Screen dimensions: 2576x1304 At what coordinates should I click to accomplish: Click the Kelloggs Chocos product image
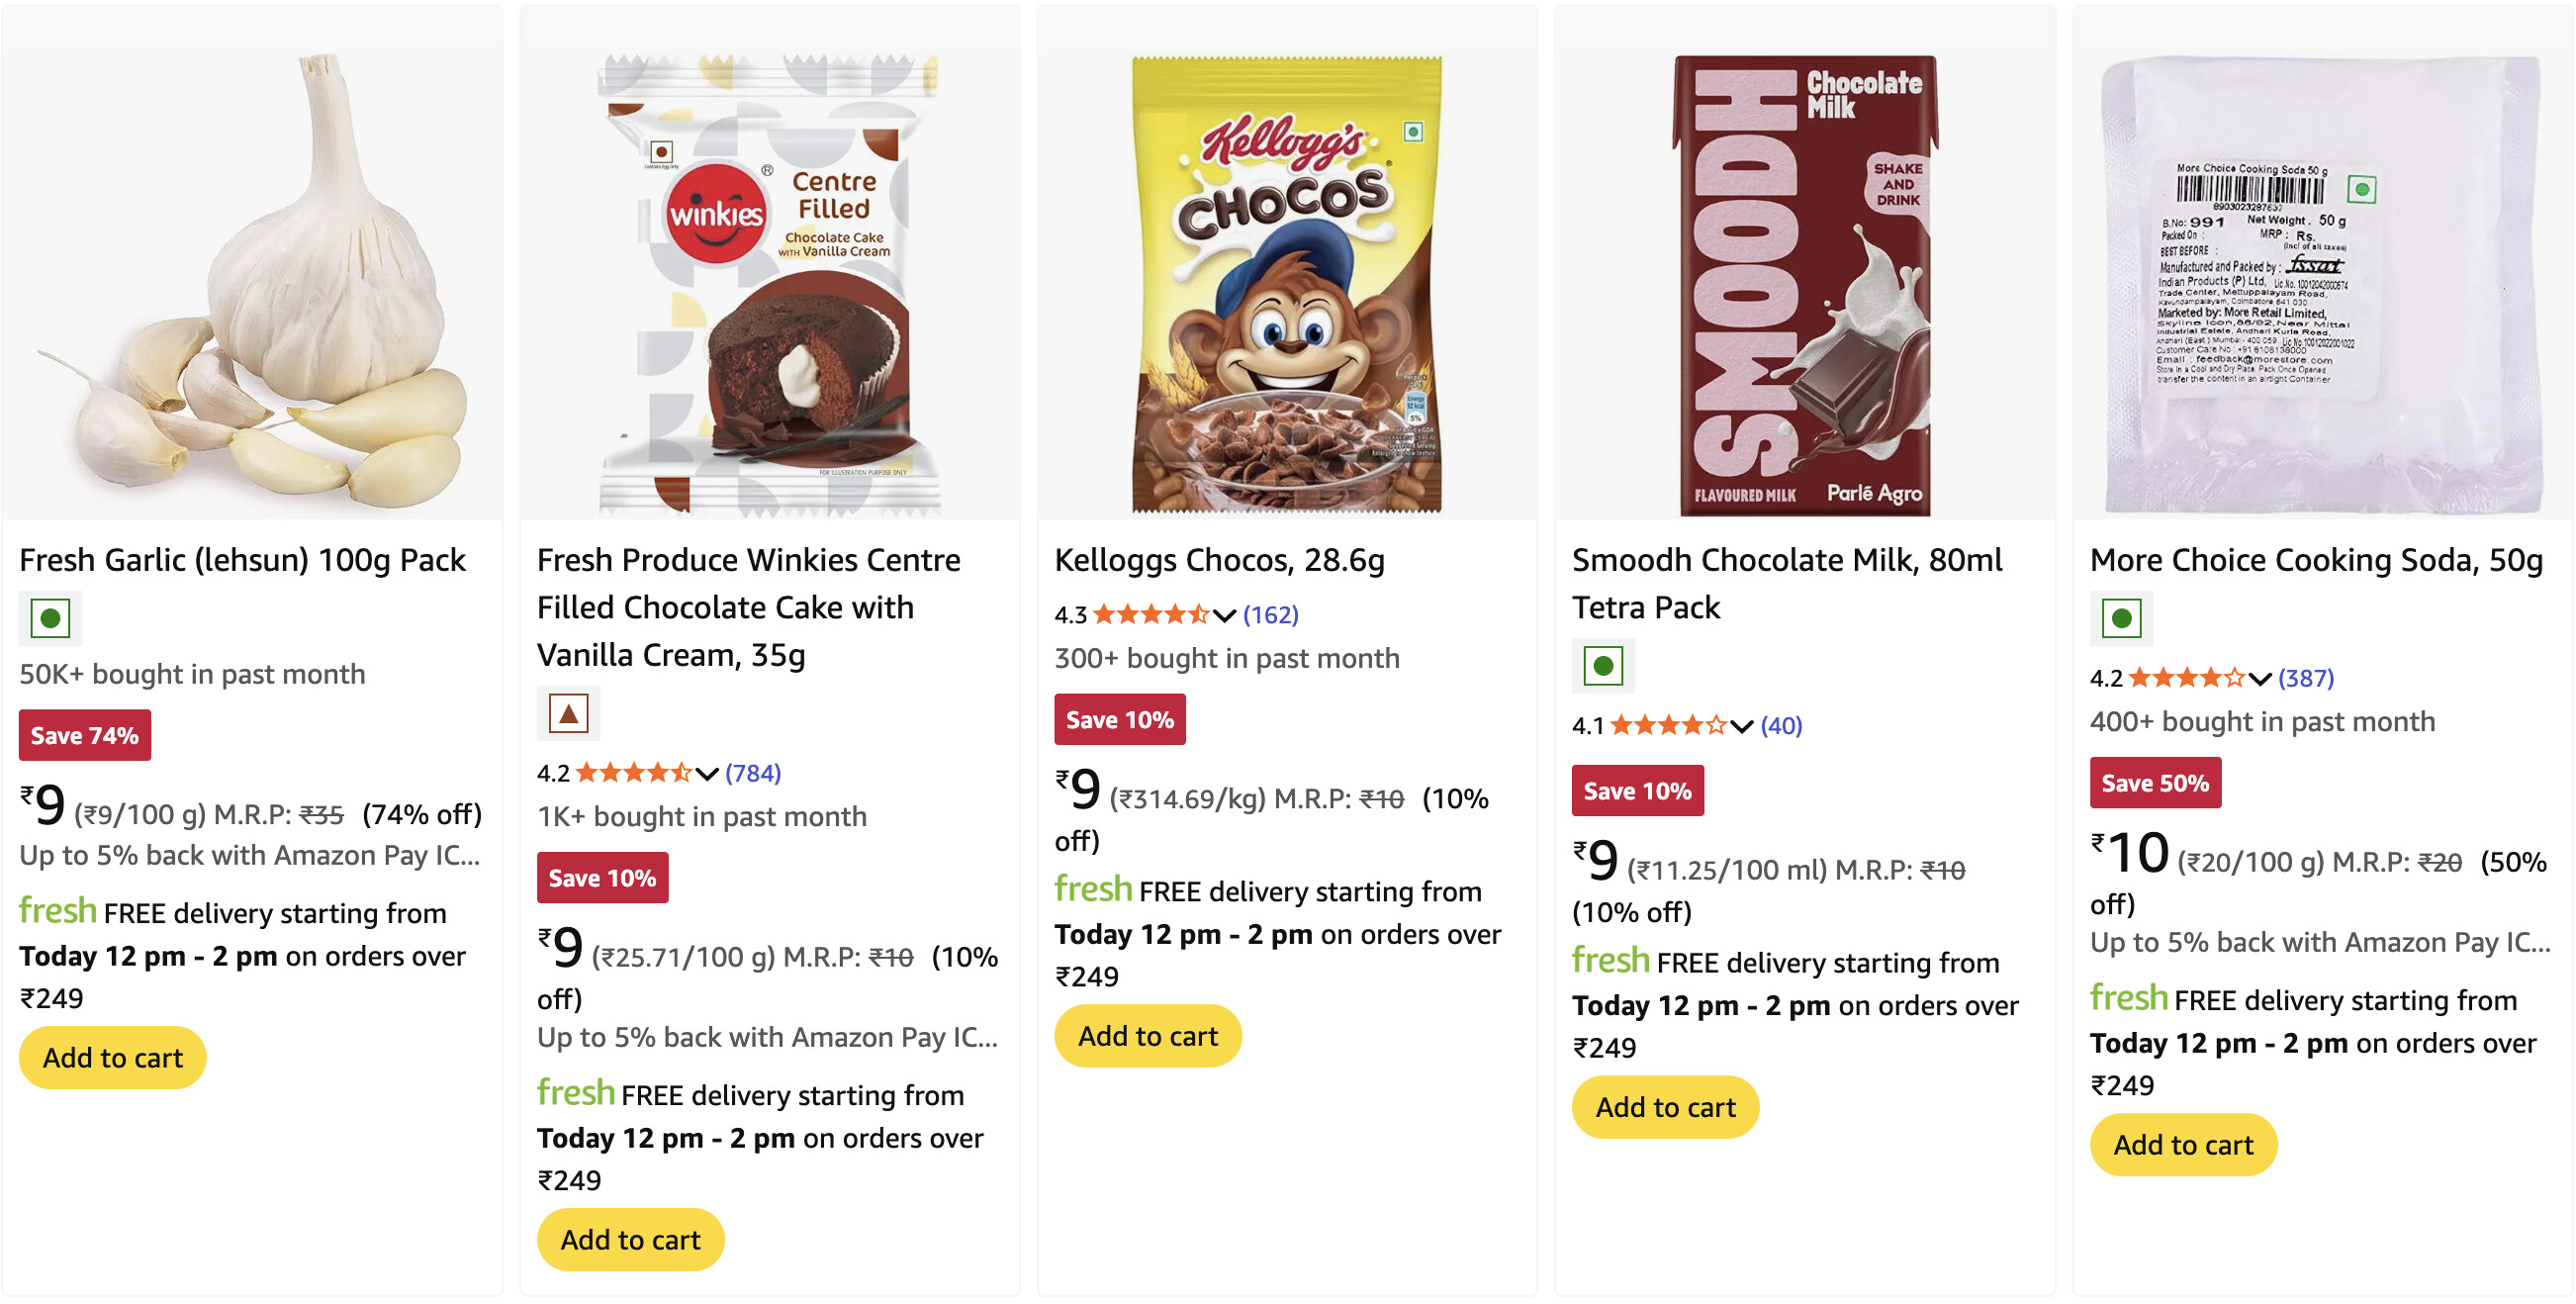click(1286, 285)
